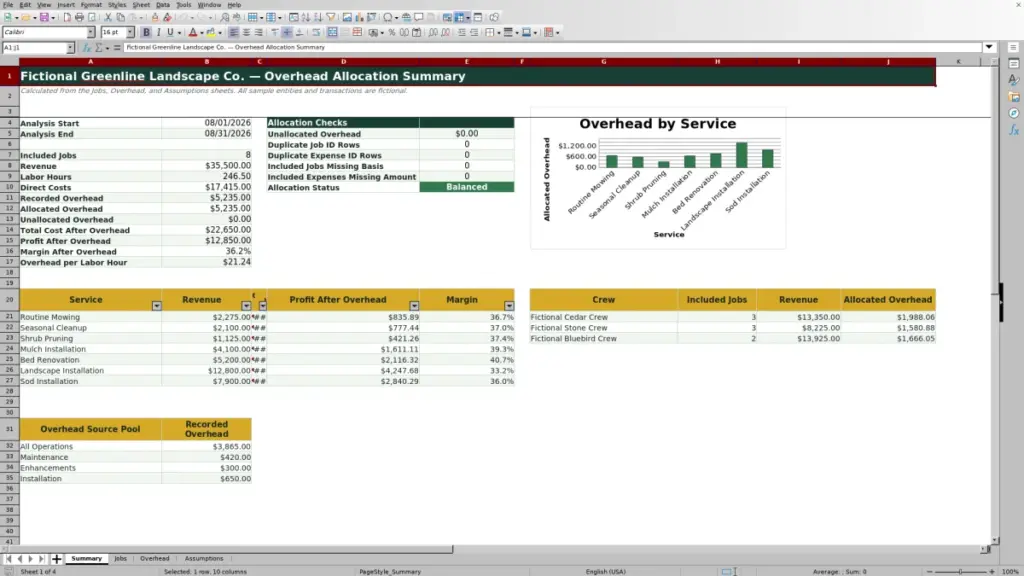Viewport: 1024px width, 576px height.
Task: Switch to the Assumptions sheet tab
Action: click(x=204, y=558)
